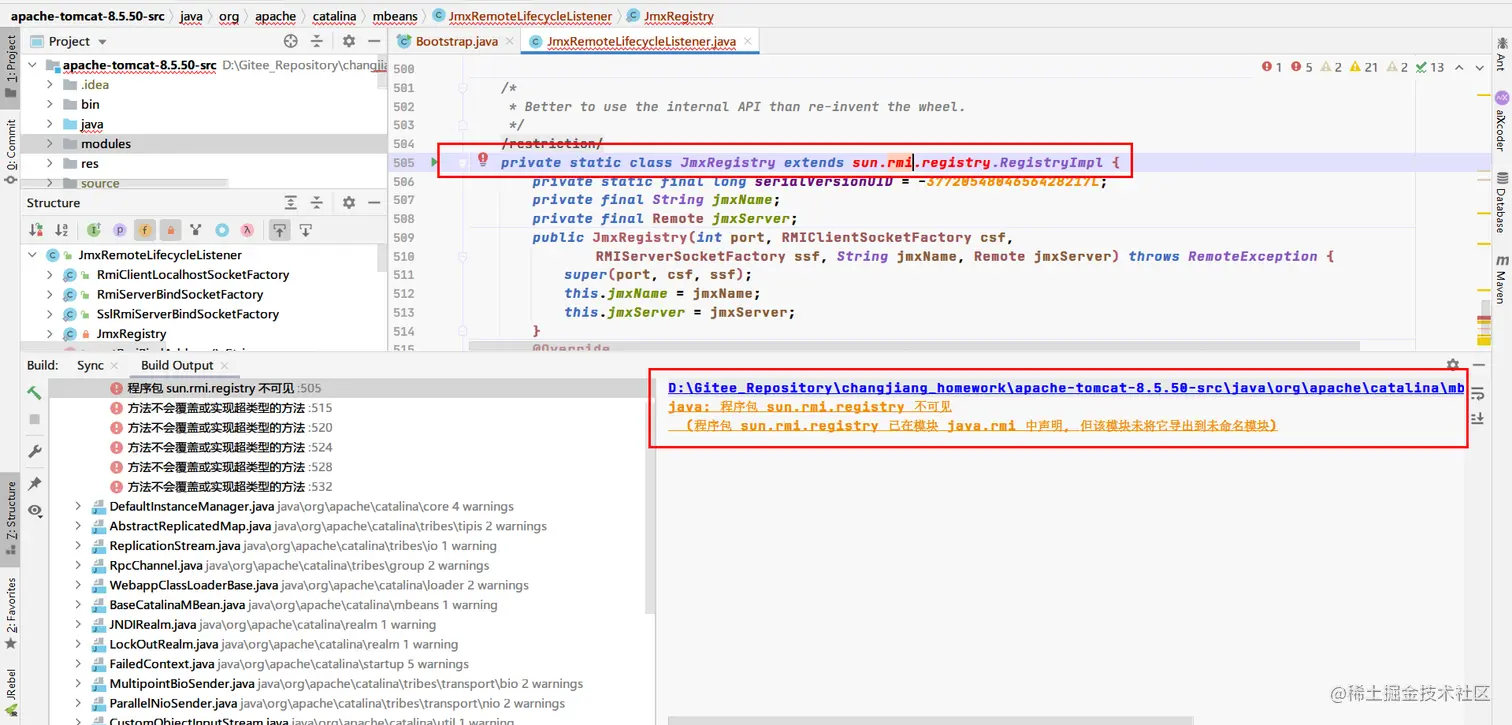Open Project panel settings gear
The image size is (1512, 725).
point(348,41)
